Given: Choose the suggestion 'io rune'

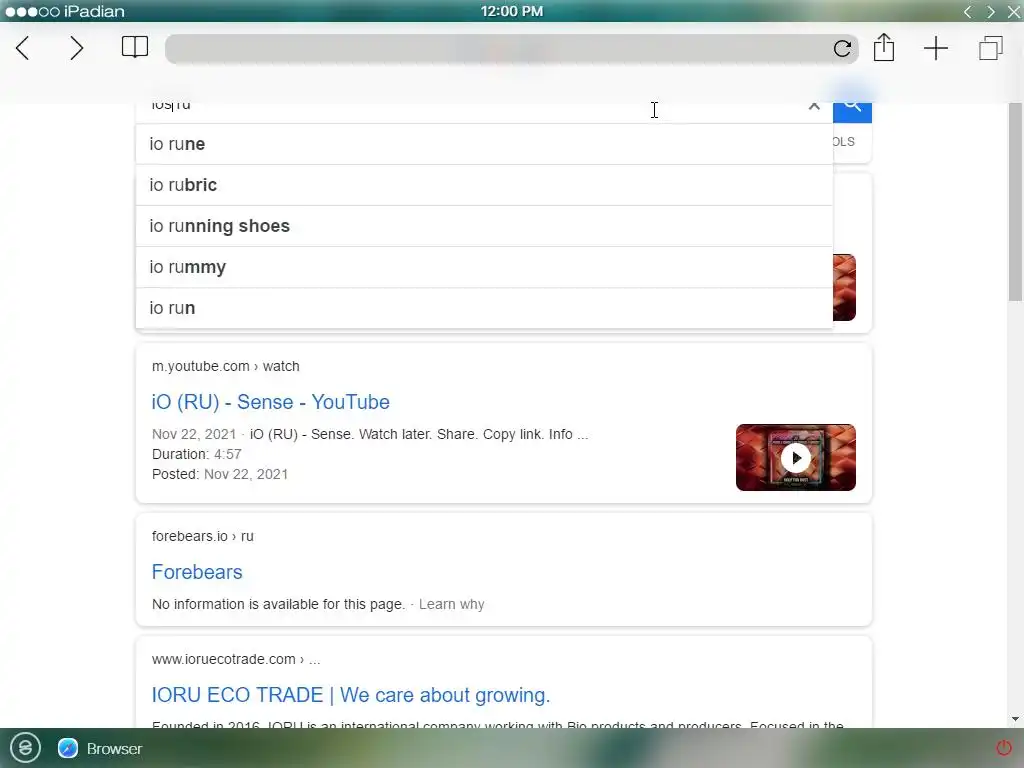Looking at the screenshot, I should coord(484,144).
